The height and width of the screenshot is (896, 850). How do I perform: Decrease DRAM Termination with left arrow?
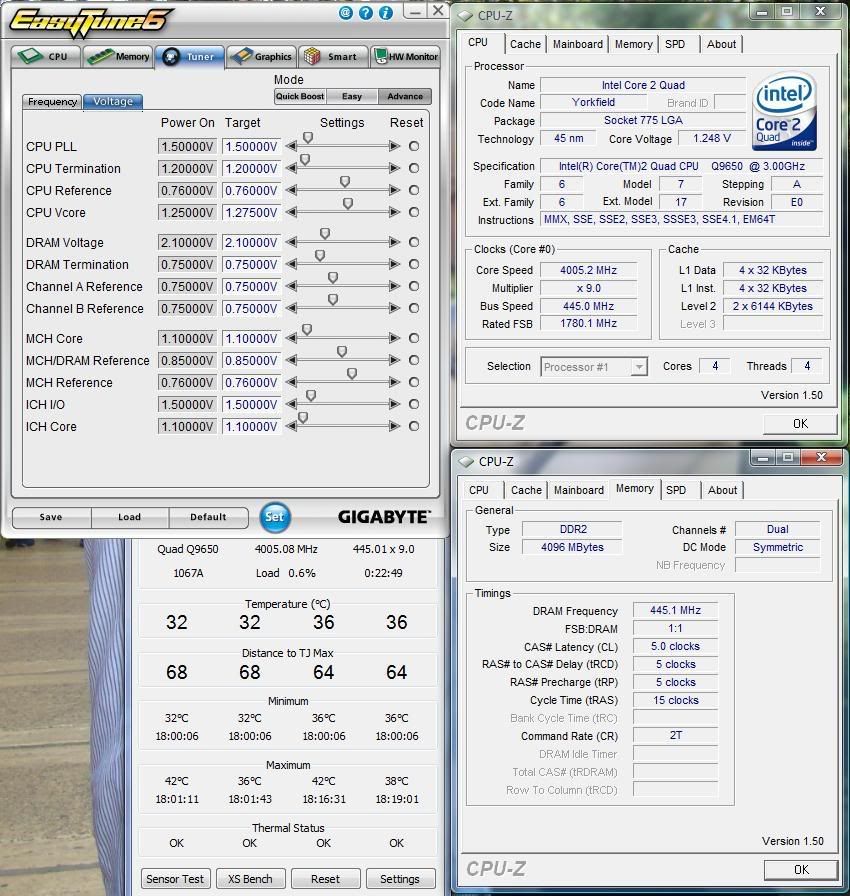291,264
